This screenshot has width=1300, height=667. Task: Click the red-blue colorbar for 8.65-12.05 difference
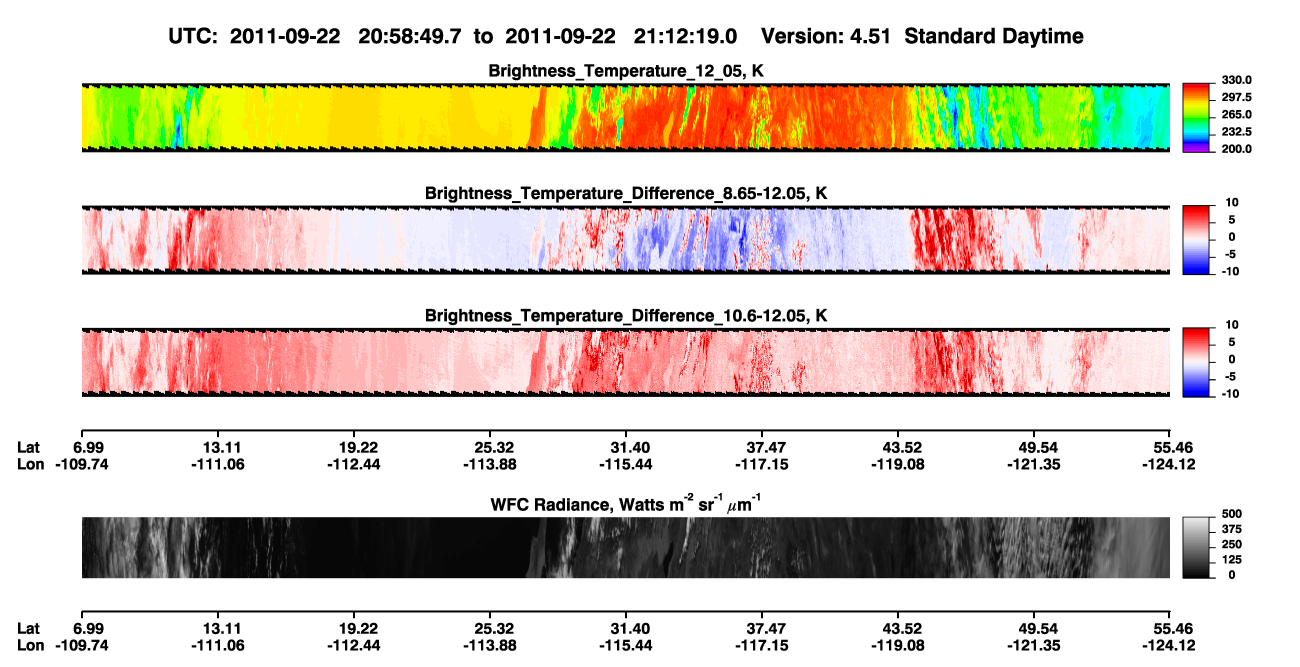1197,240
